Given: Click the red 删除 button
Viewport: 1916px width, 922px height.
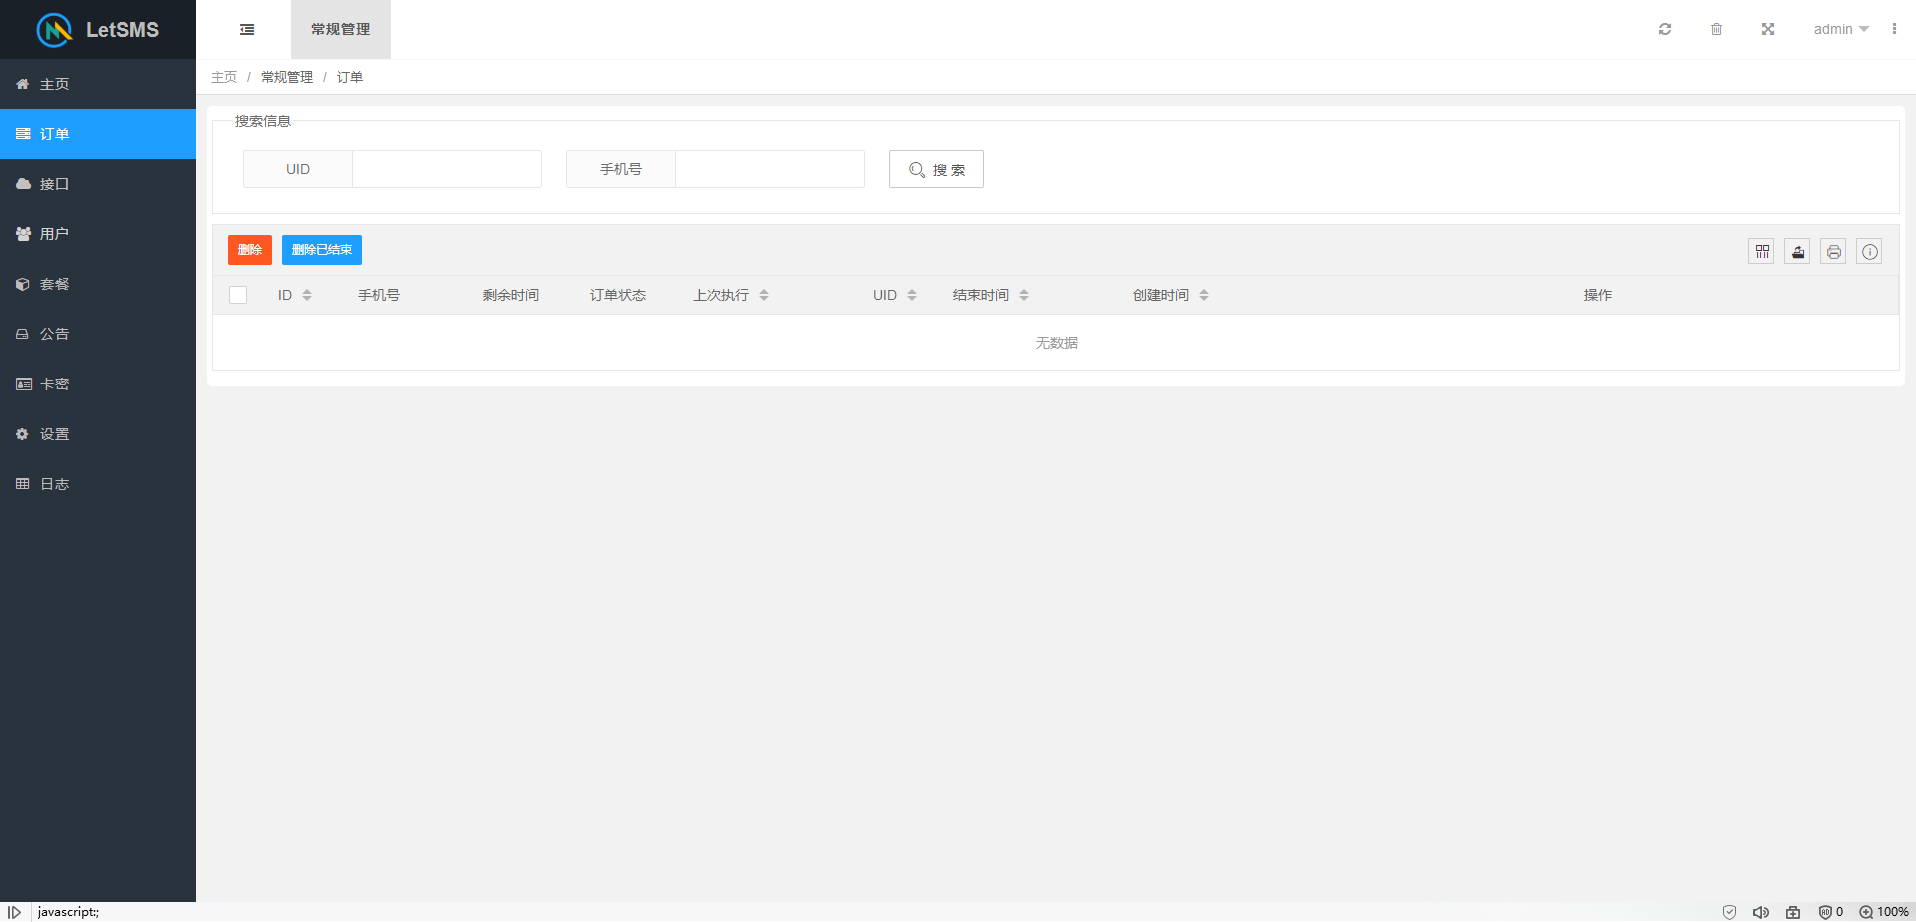Looking at the screenshot, I should [250, 250].
